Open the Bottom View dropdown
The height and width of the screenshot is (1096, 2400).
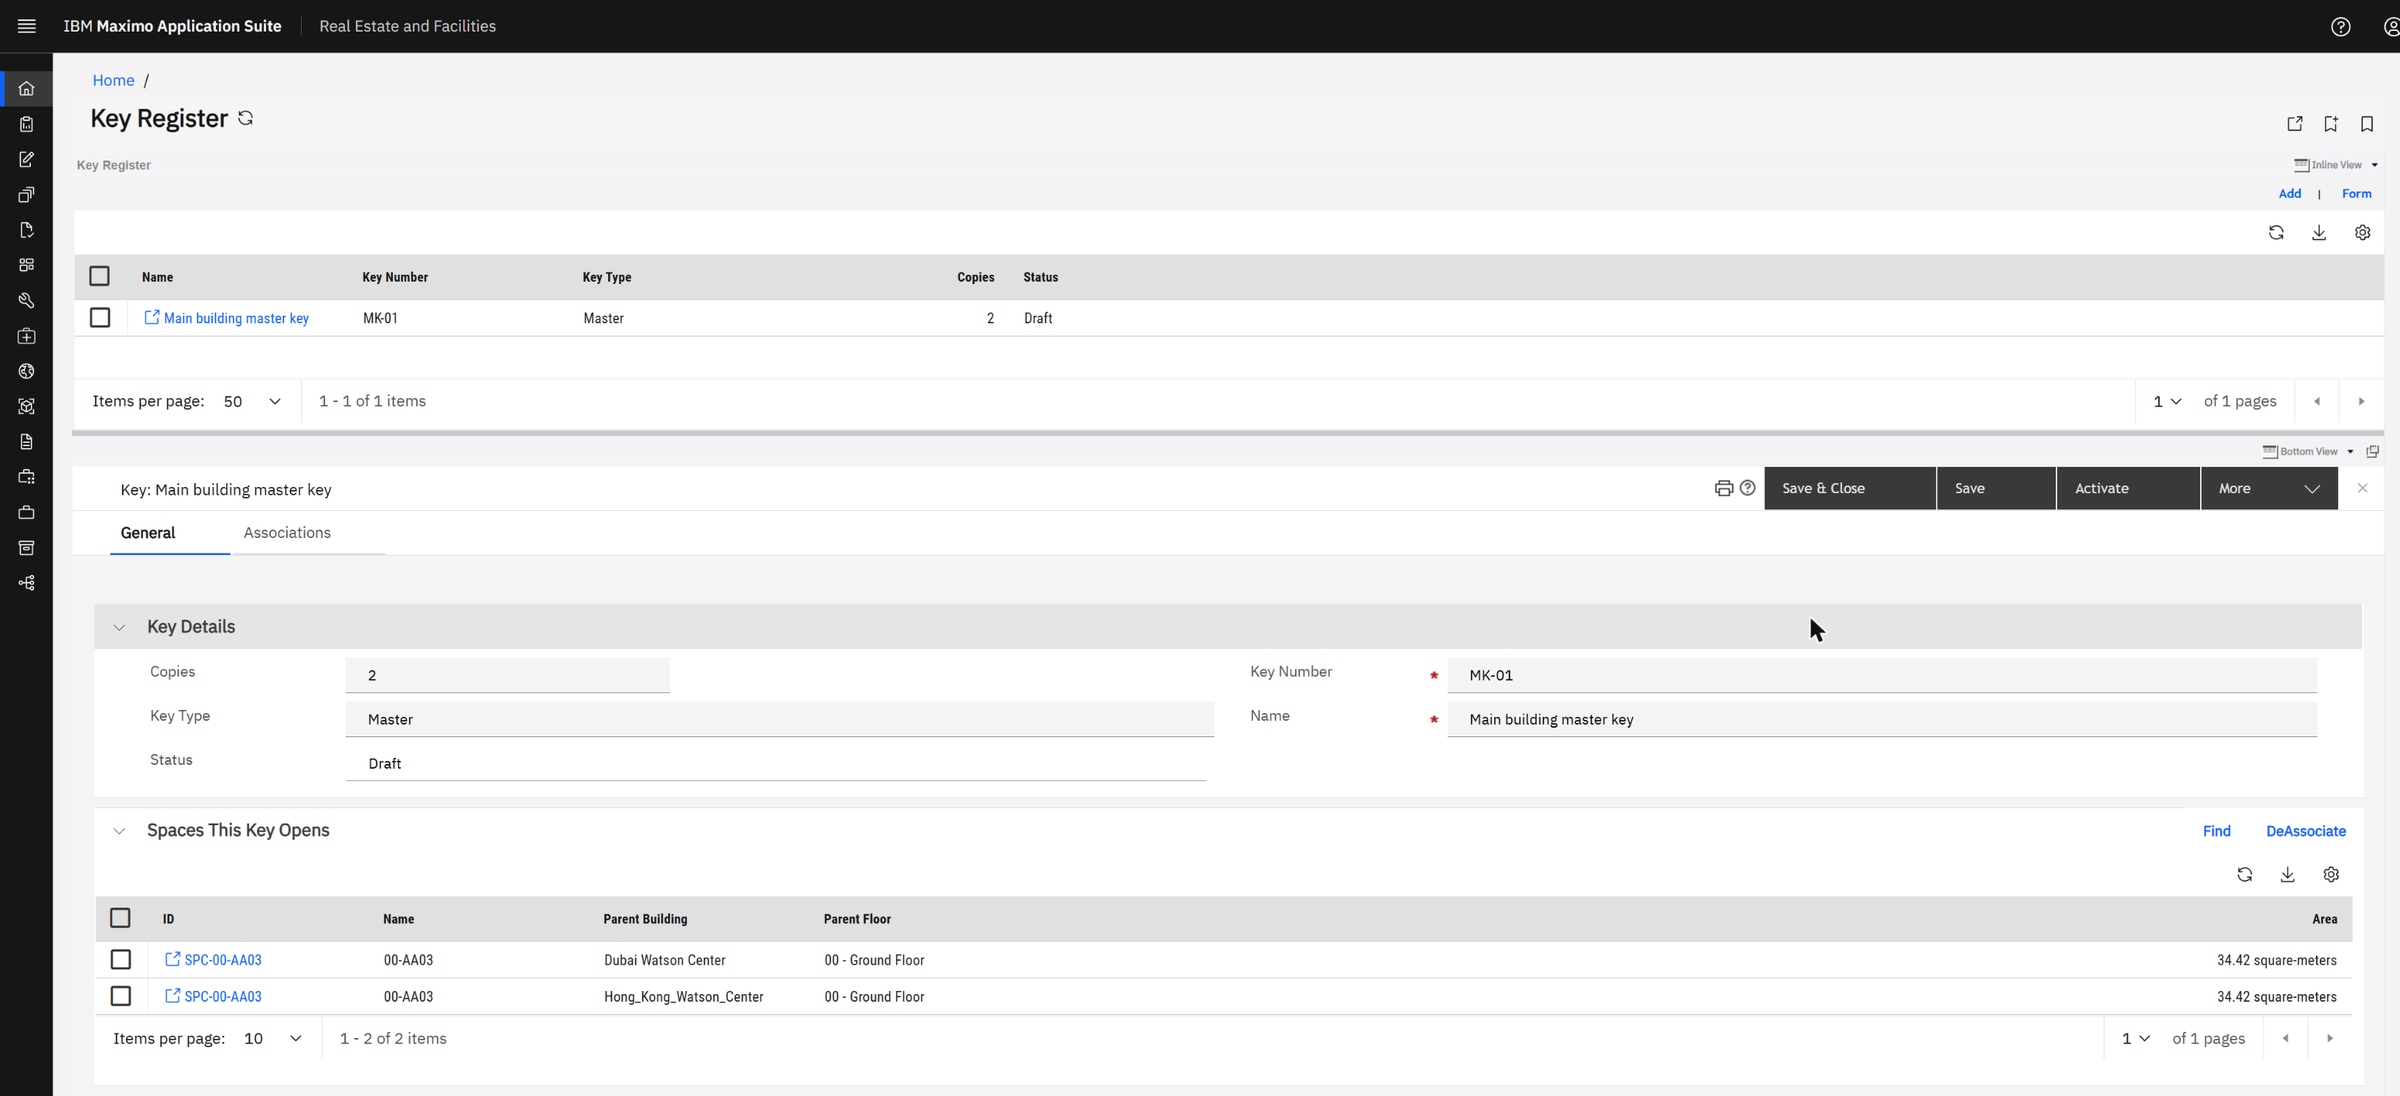2308,452
